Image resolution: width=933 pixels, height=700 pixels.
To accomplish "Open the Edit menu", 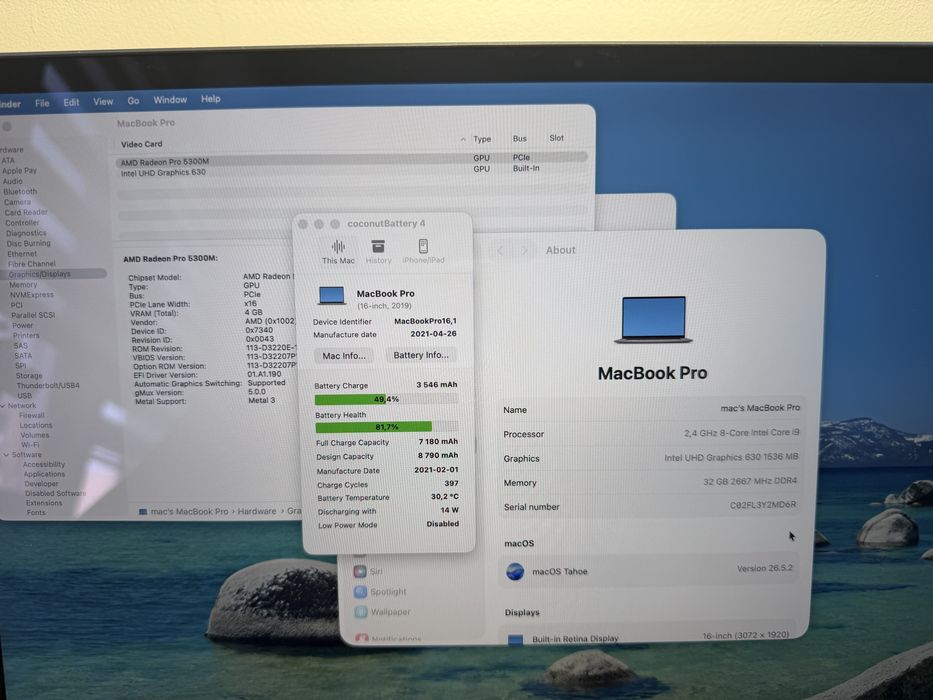I will [71, 102].
